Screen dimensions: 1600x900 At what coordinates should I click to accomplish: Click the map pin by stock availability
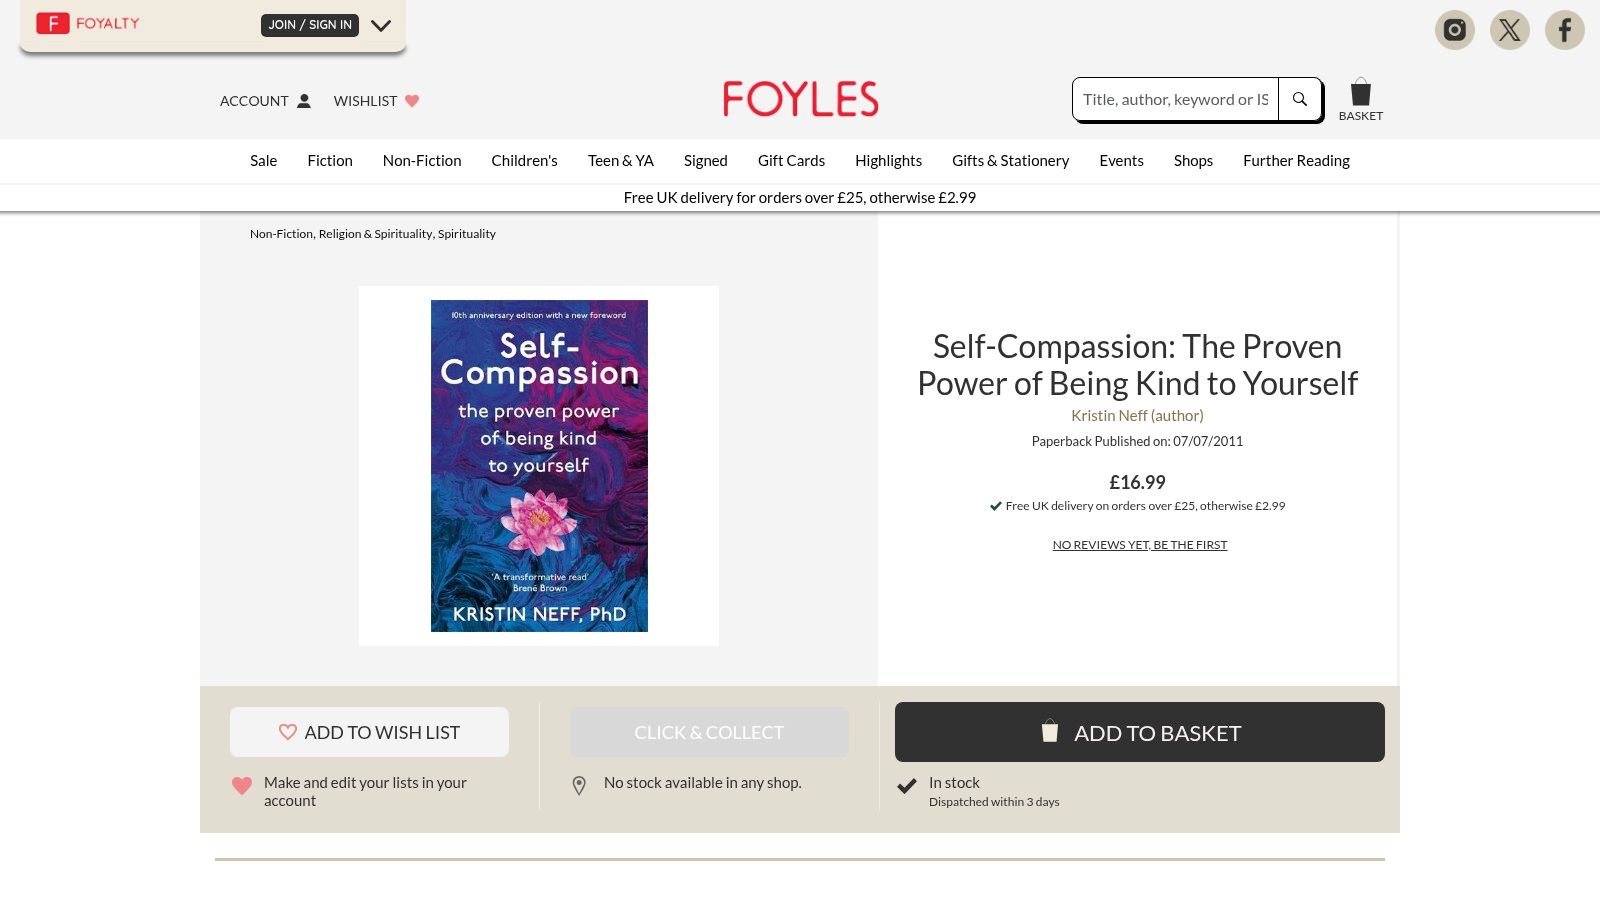579,785
